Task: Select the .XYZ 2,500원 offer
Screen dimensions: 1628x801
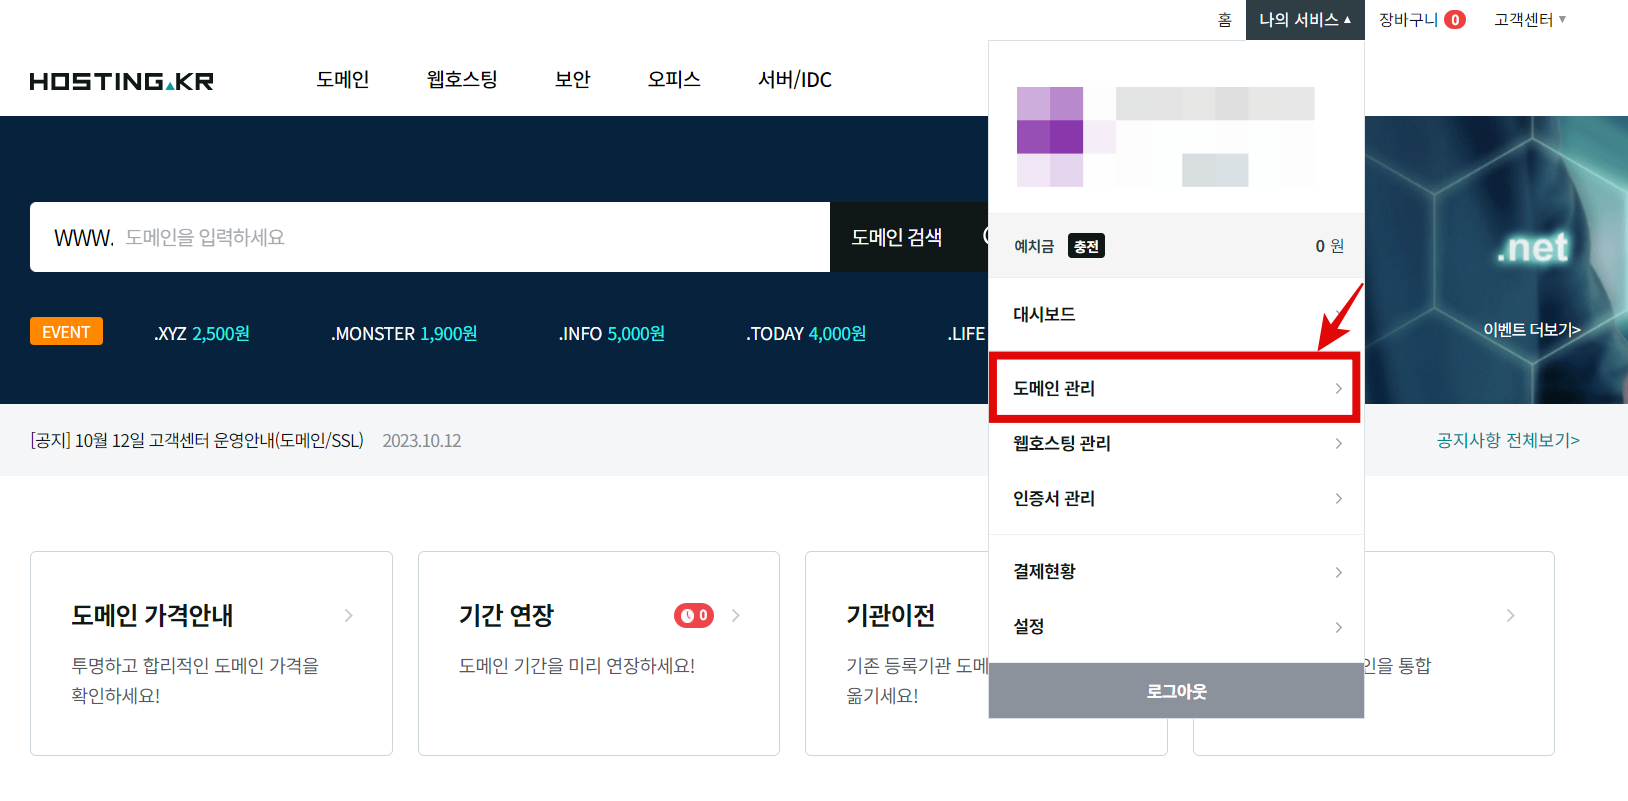Action: [202, 333]
